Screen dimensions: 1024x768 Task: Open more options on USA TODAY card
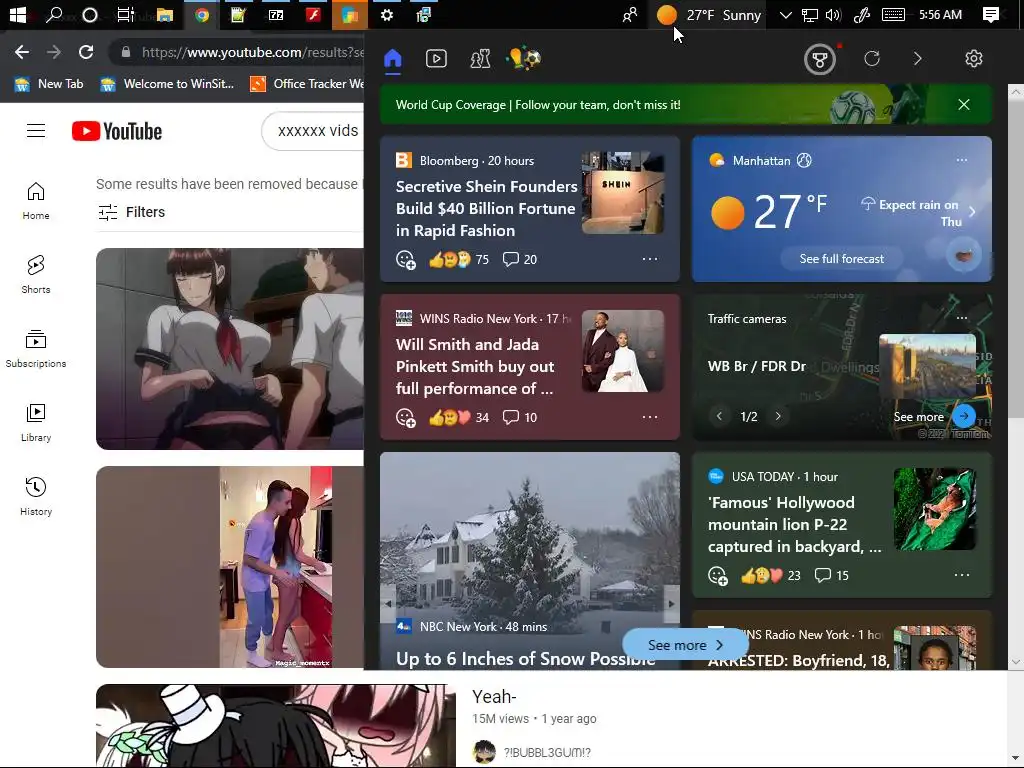click(x=961, y=575)
